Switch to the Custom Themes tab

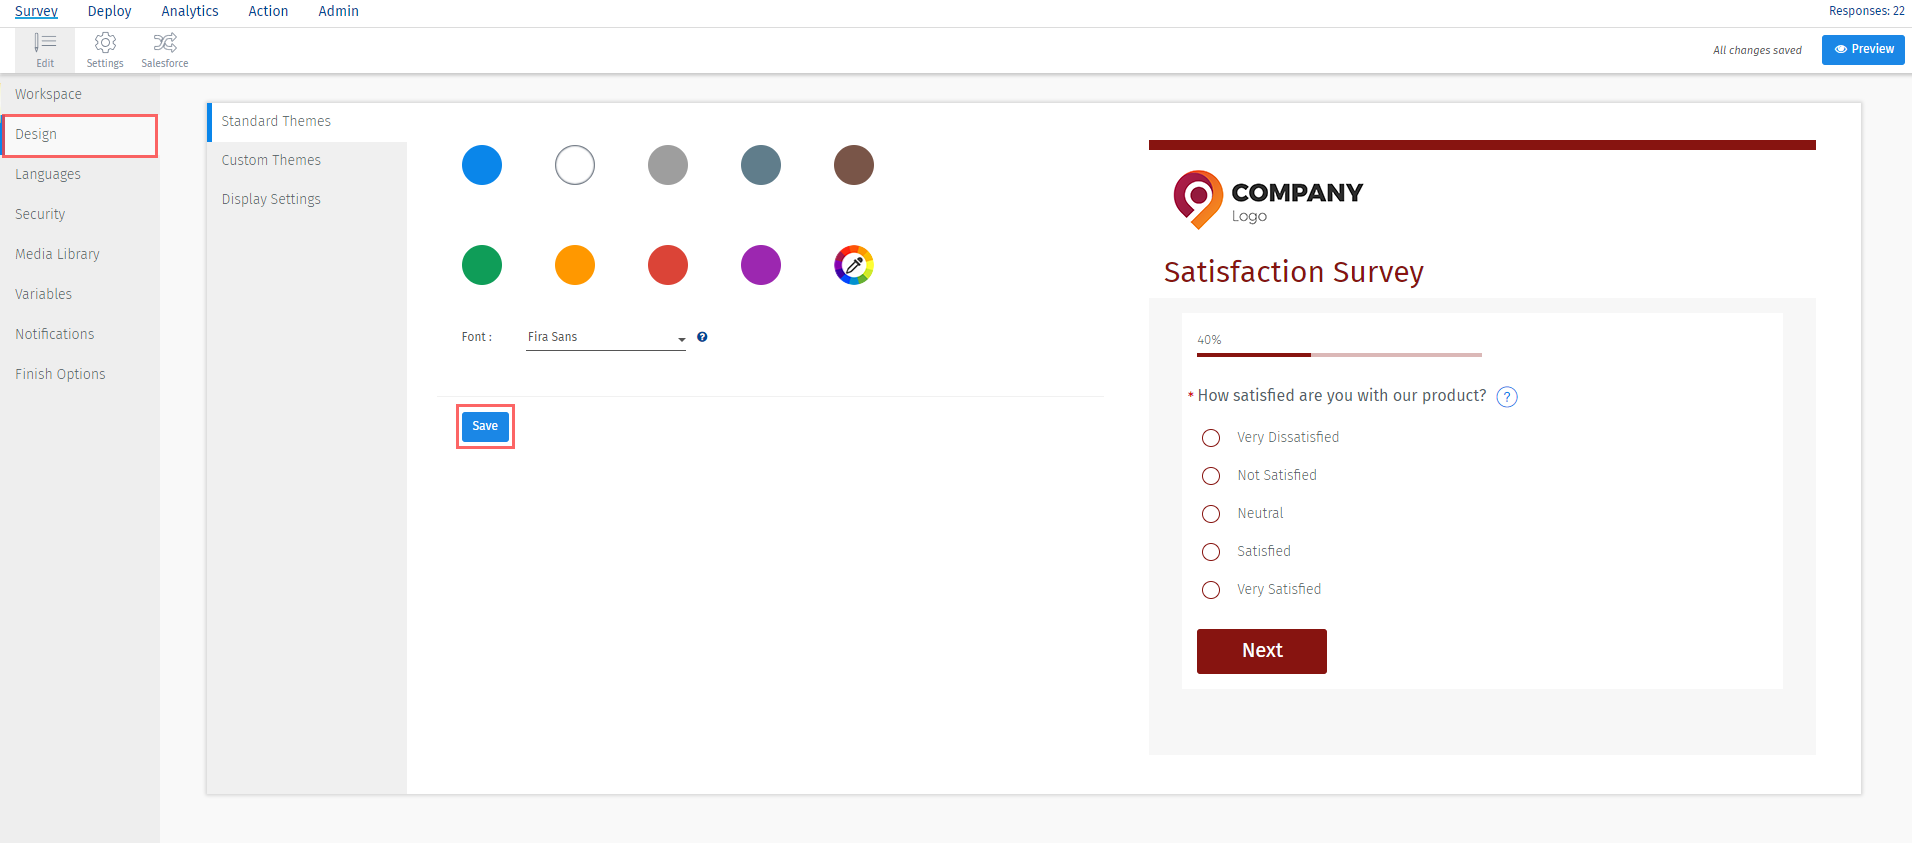click(x=271, y=160)
